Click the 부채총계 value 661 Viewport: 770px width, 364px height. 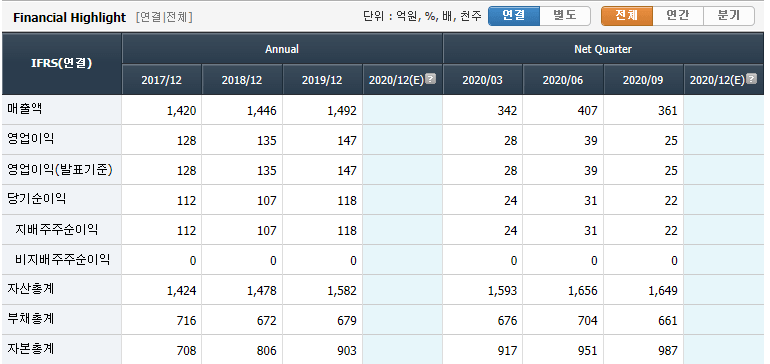(668, 320)
